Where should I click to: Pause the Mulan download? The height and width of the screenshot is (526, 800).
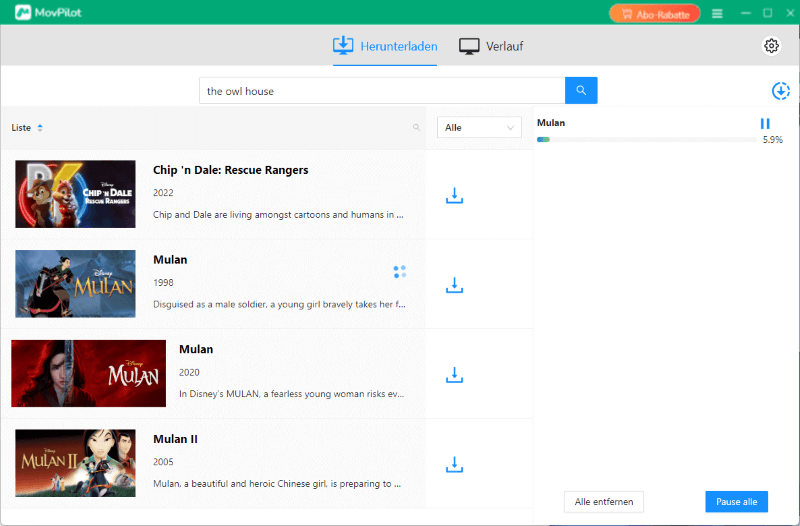pos(765,123)
